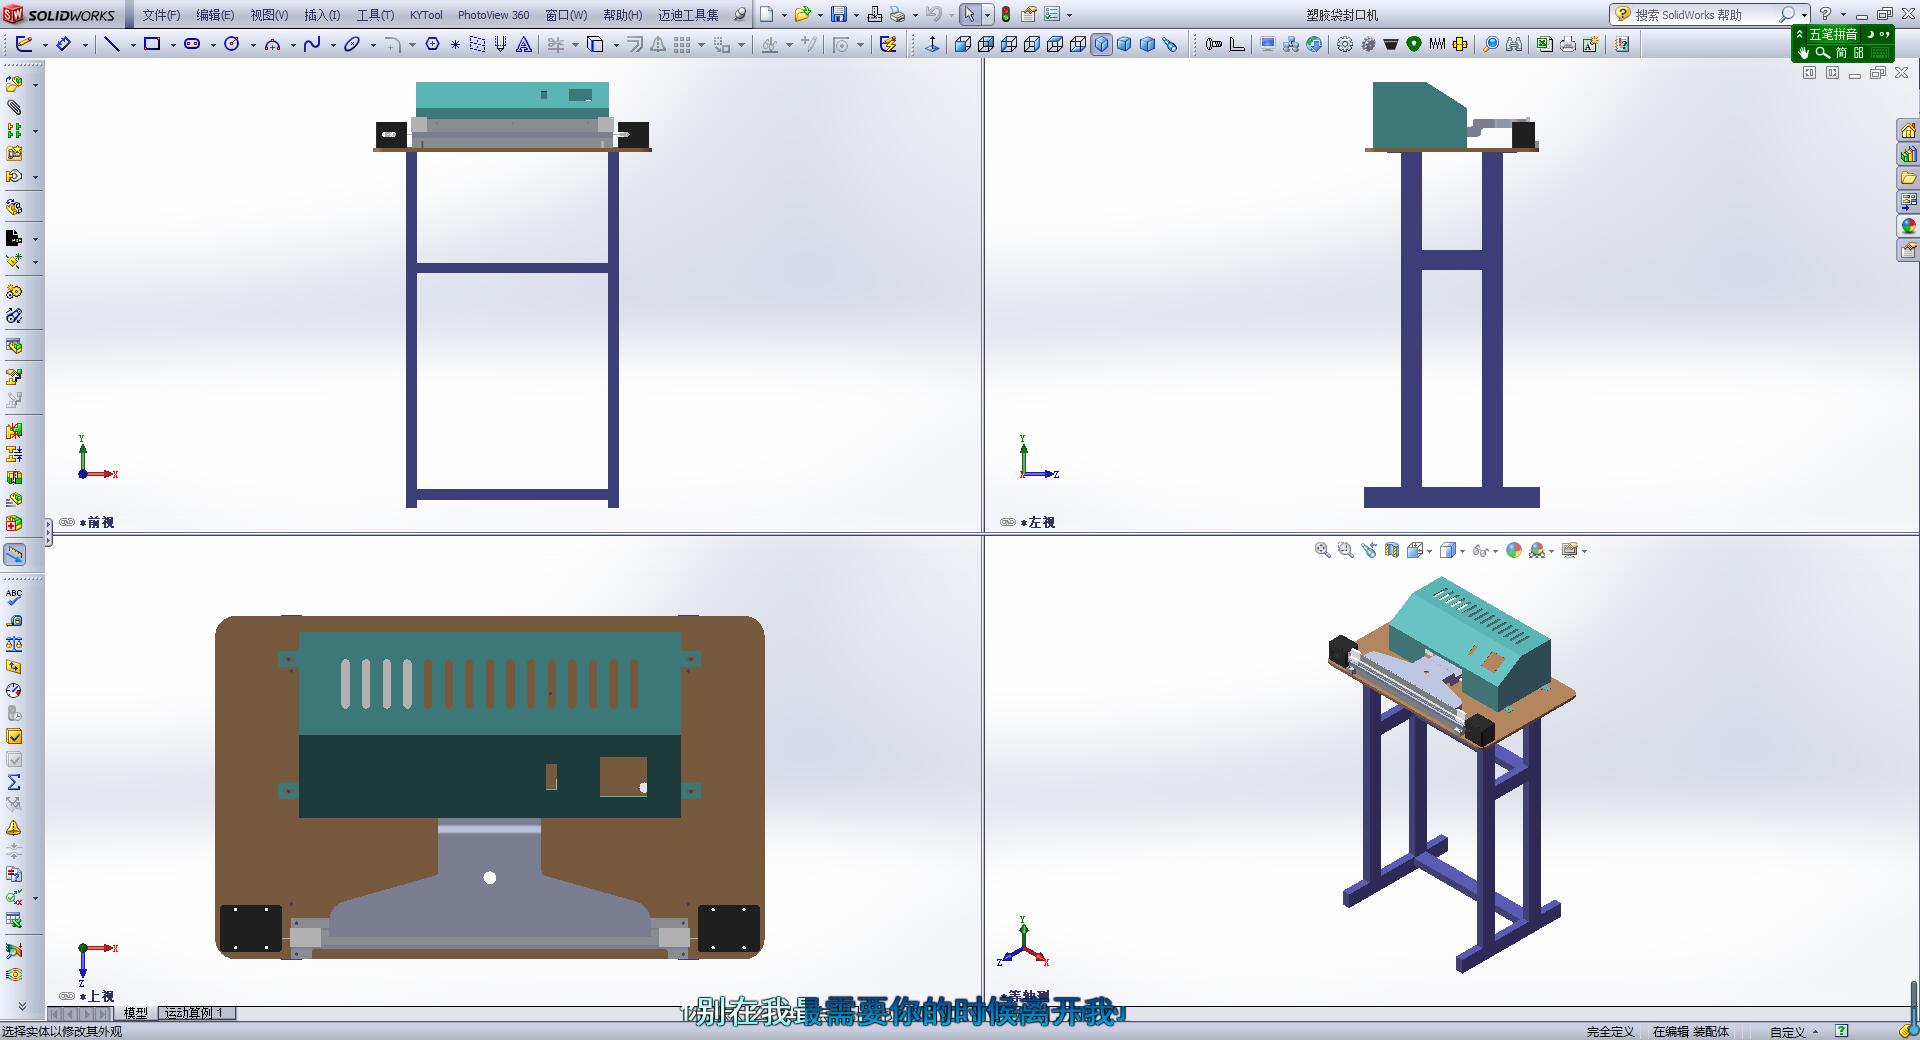The width and height of the screenshot is (1920, 1040).
Task: Click the Zoom to Fit icon
Action: [x=1322, y=550]
